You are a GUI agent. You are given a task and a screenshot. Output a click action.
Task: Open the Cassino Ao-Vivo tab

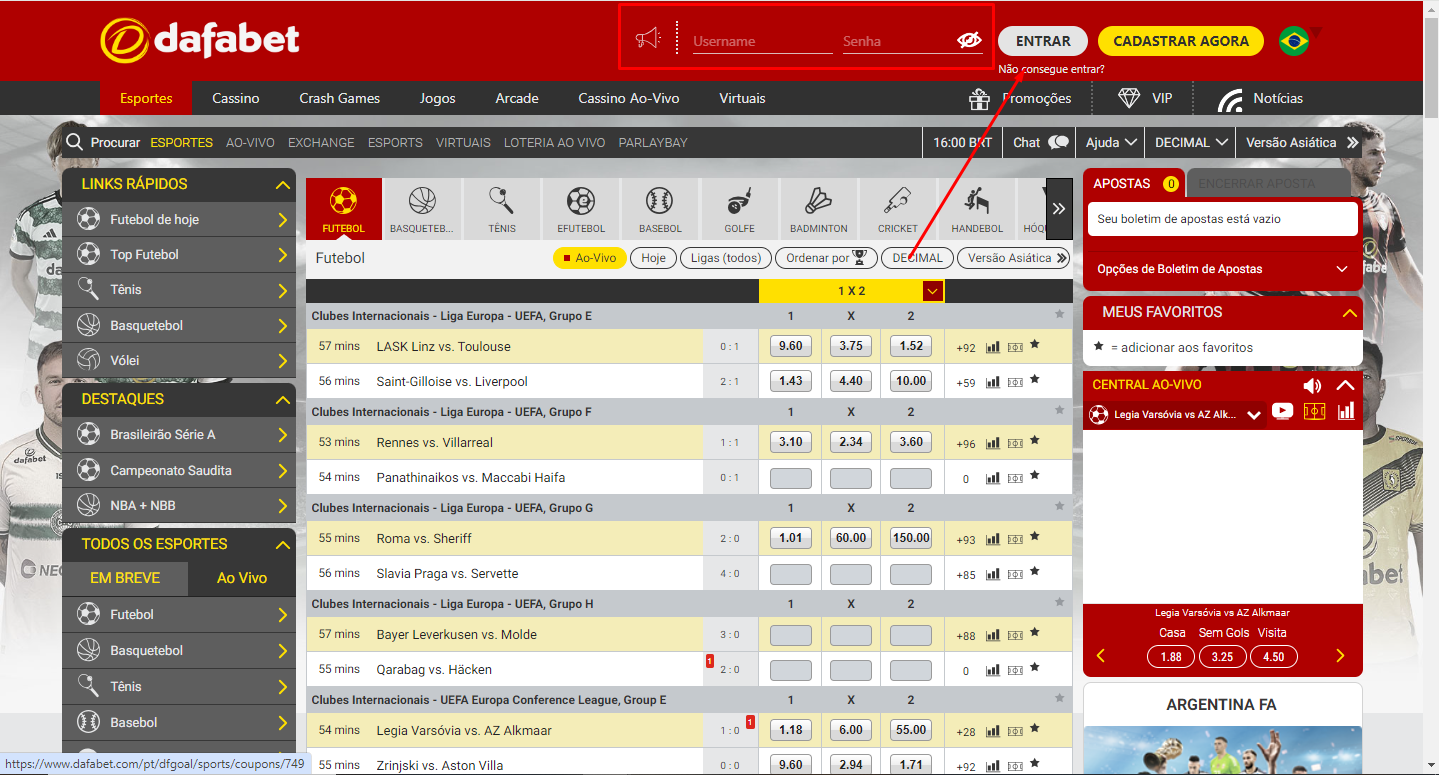629,98
